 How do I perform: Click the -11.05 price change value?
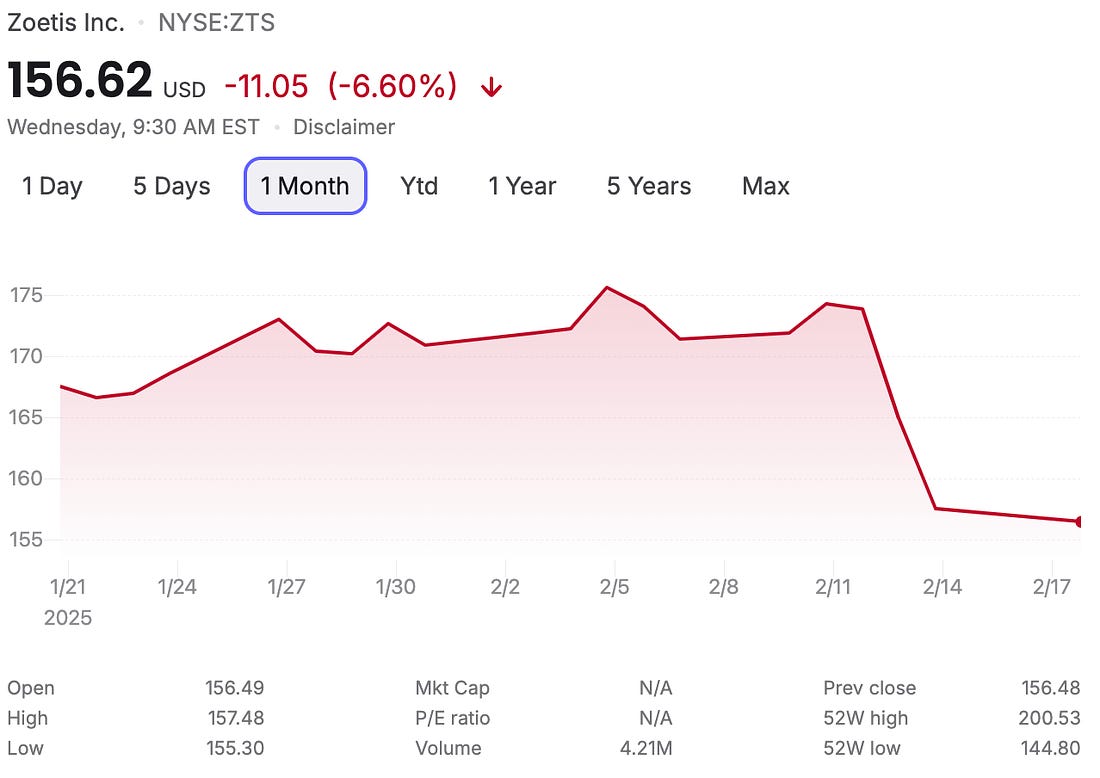click(266, 87)
